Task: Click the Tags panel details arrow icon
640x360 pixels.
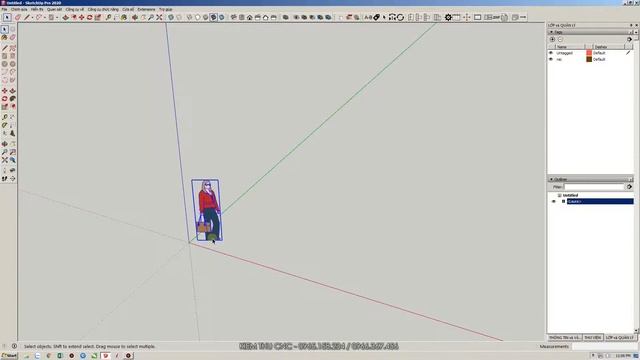Action: point(629,39)
